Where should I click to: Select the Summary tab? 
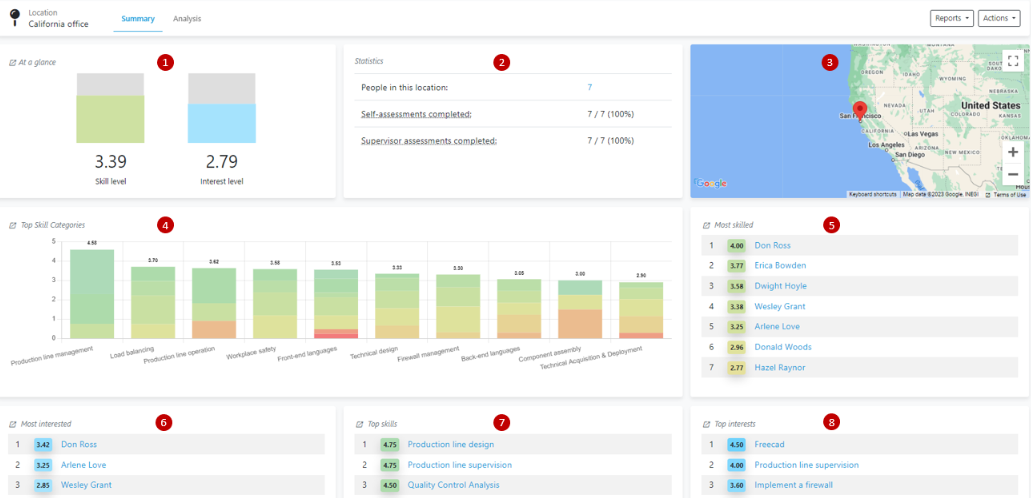click(x=137, y=19)
